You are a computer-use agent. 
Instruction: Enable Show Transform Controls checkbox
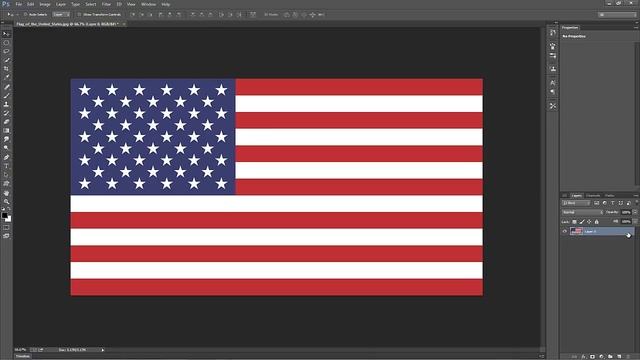tap(79, 15)
